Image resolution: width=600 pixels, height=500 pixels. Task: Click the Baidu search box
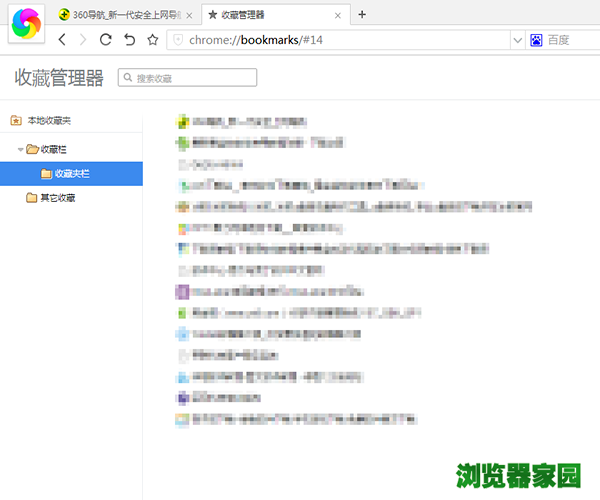click(x=572, y=40)
